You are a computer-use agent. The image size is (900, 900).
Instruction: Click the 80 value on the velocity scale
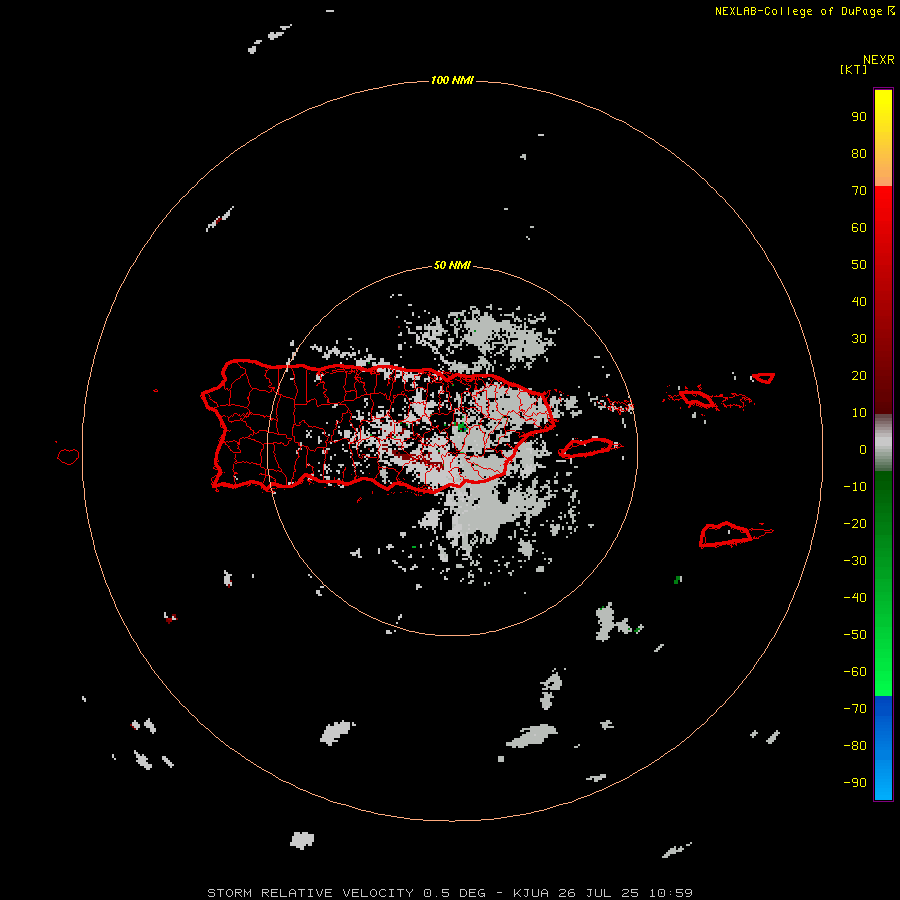pyautogui.click(x=859, y=154)
